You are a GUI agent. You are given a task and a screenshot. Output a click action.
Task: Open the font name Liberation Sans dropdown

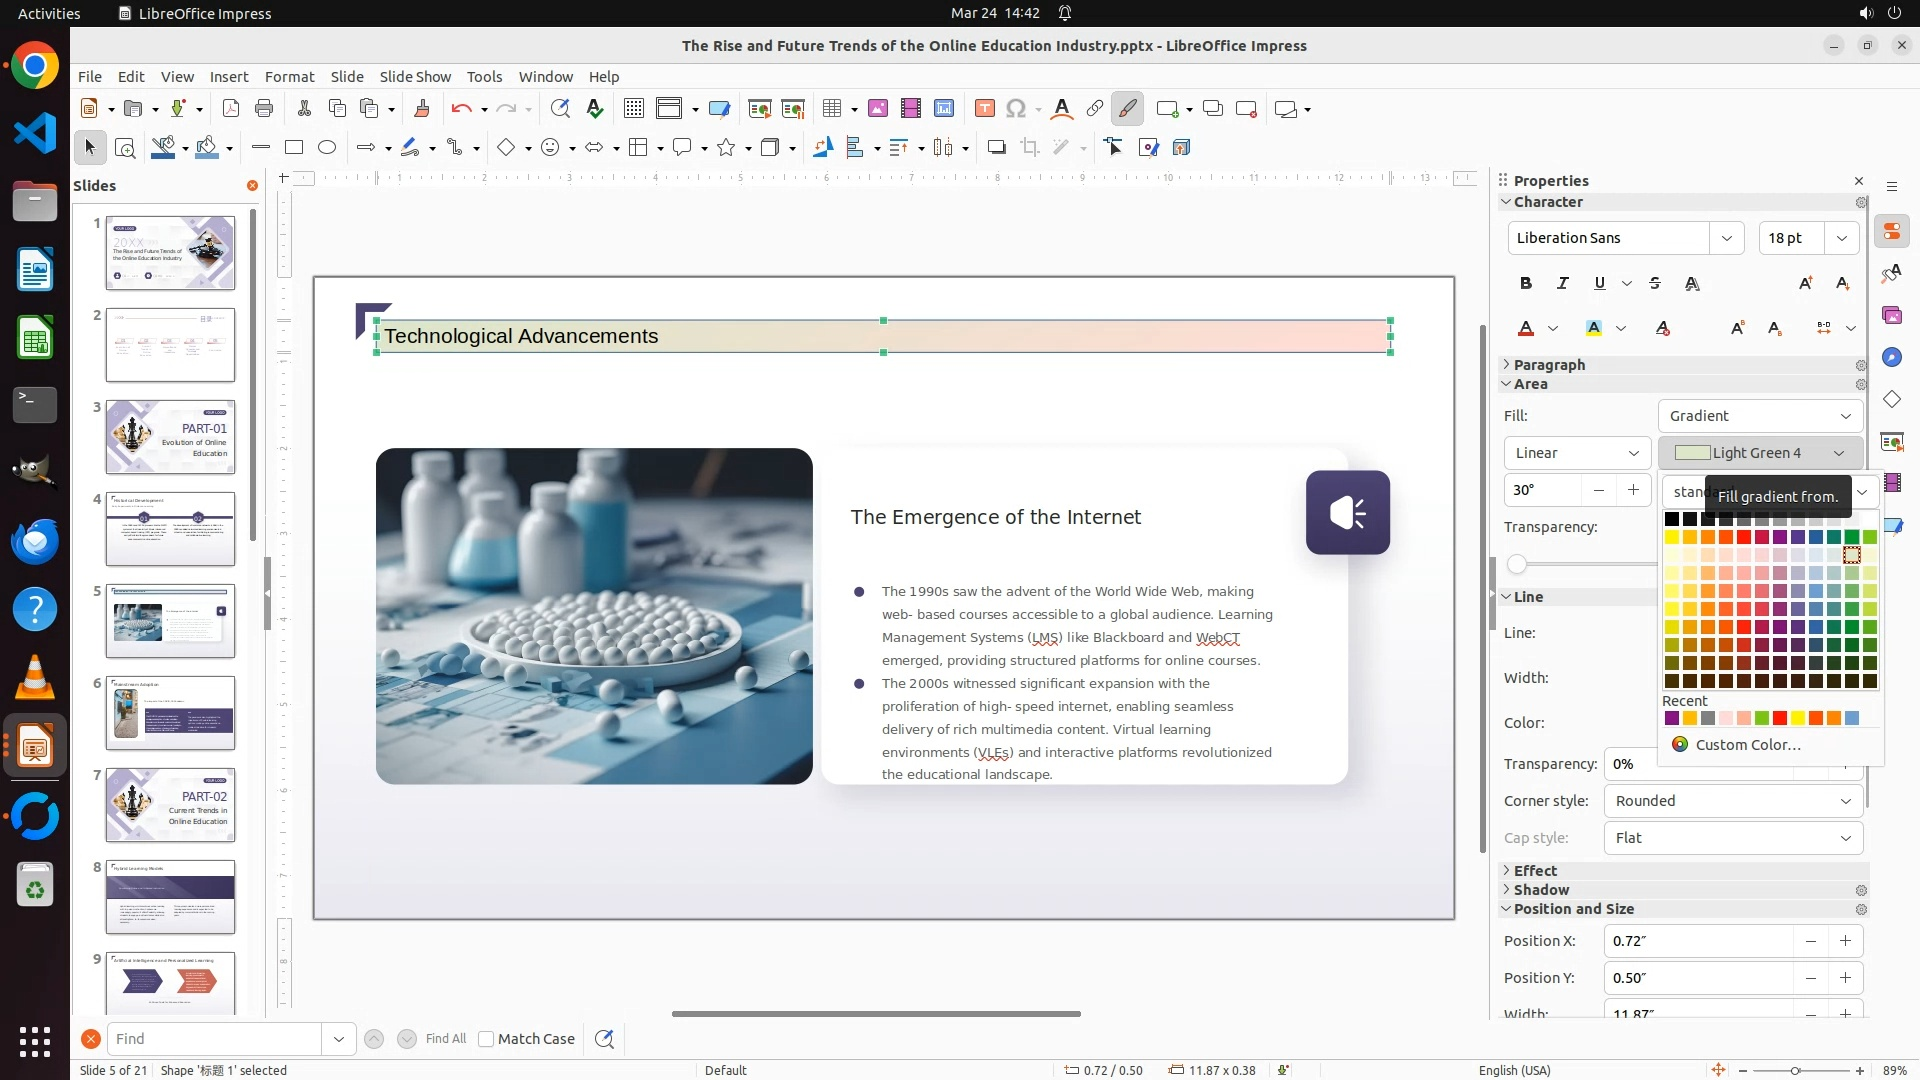[x=1726, y=238]
